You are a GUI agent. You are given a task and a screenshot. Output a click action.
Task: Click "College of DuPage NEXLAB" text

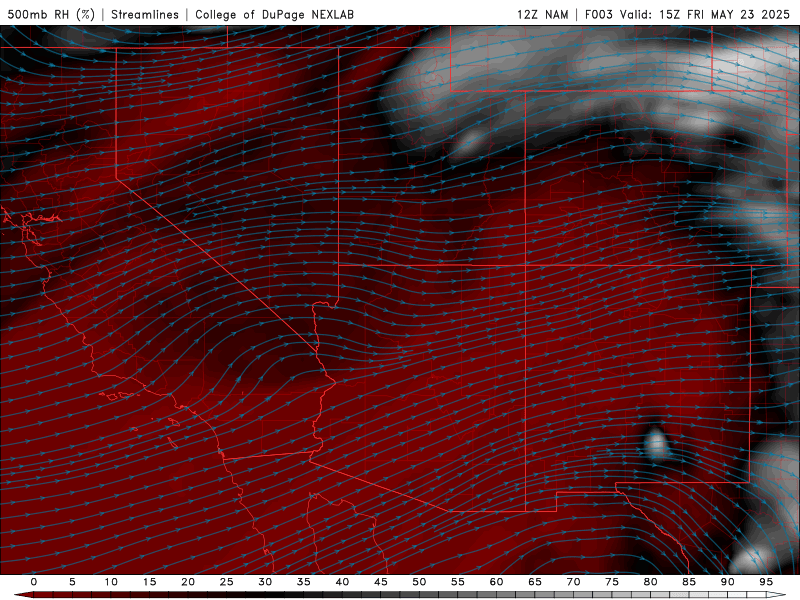click(274, 15)
